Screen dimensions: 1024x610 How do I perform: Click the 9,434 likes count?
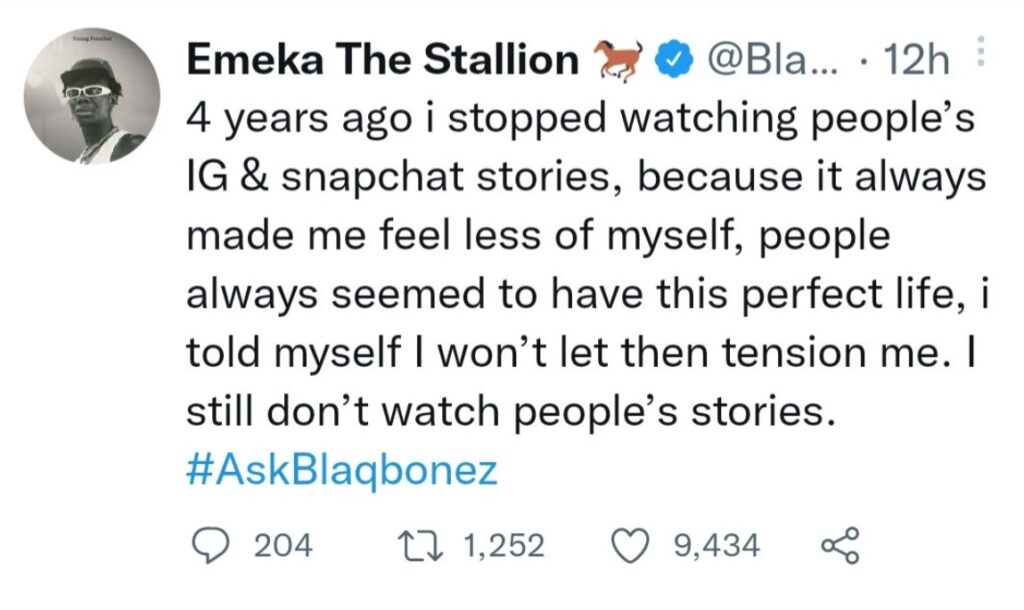(x=715, y=546)
